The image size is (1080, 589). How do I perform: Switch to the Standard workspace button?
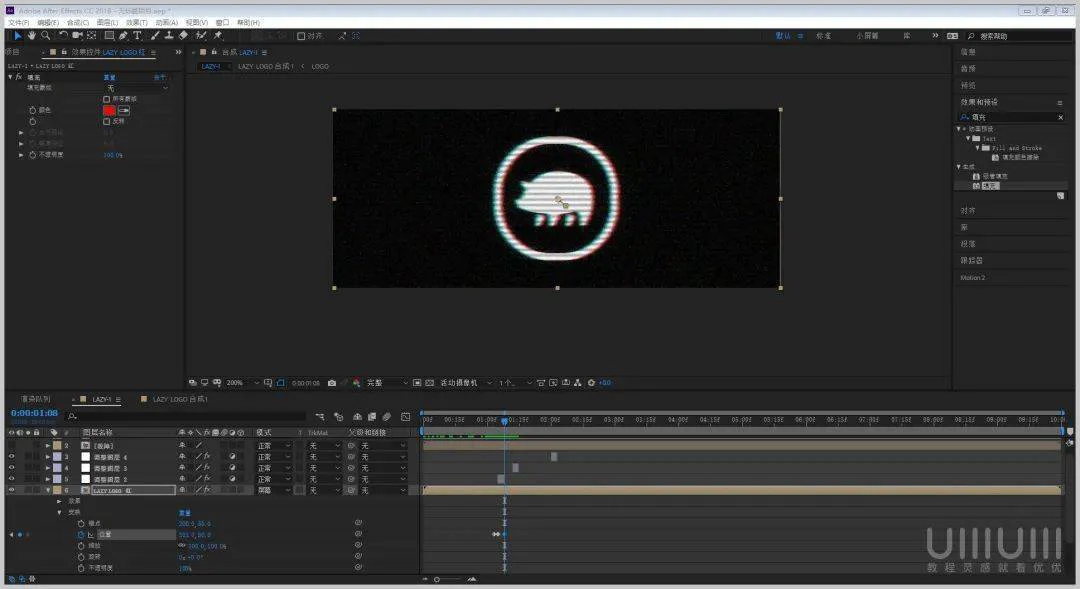point(824,36)
